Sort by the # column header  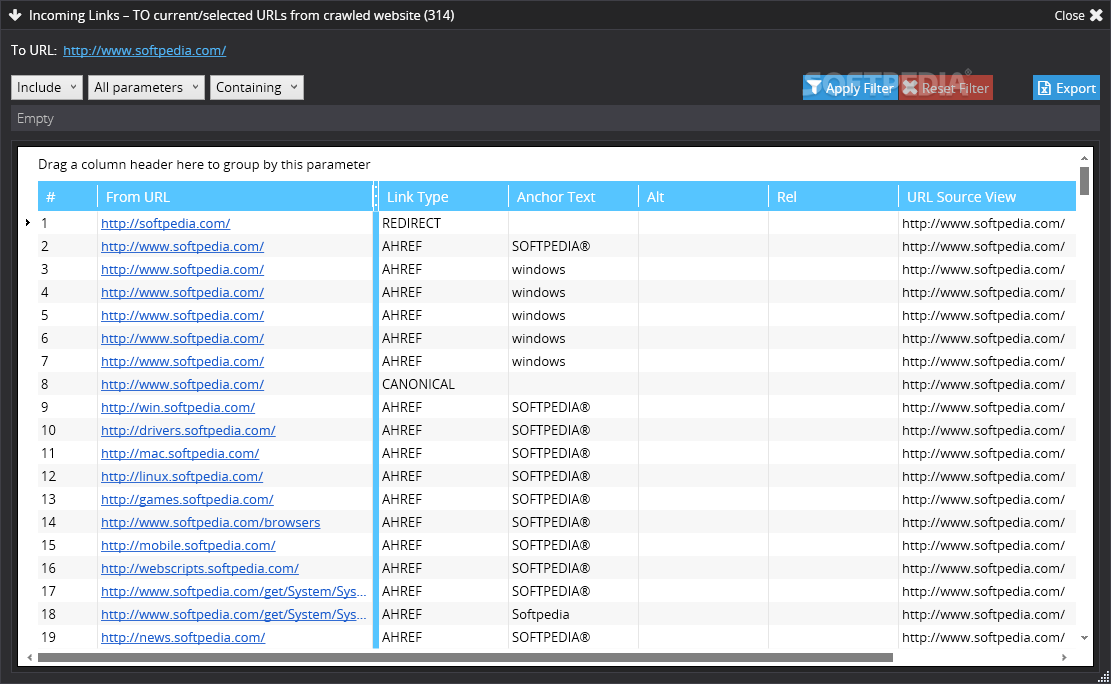pyautogui.click(x=67, y=196)
